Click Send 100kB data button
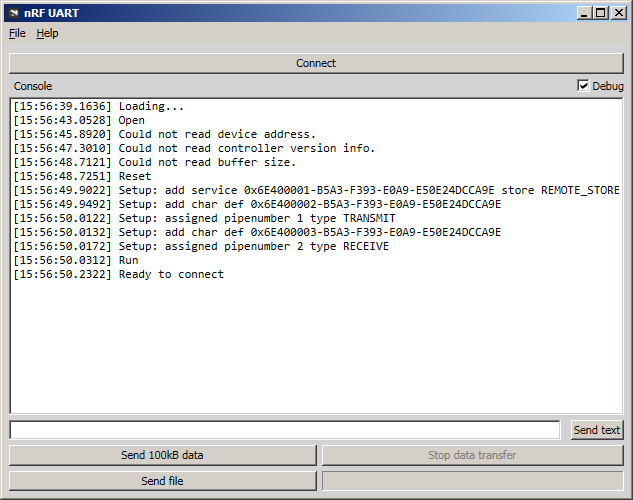 click(162, 455)
